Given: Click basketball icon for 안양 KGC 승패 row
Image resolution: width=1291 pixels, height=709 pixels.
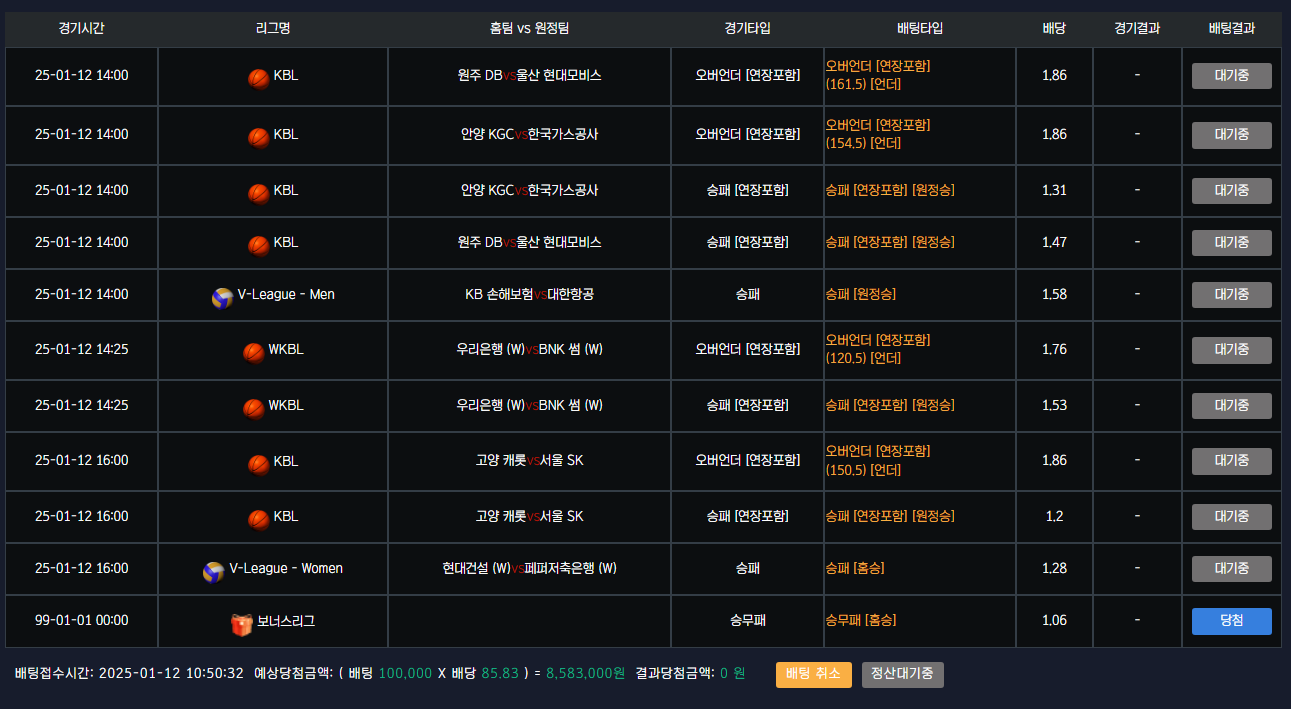Looking at the screenshot, I should (x=259, y=192).
